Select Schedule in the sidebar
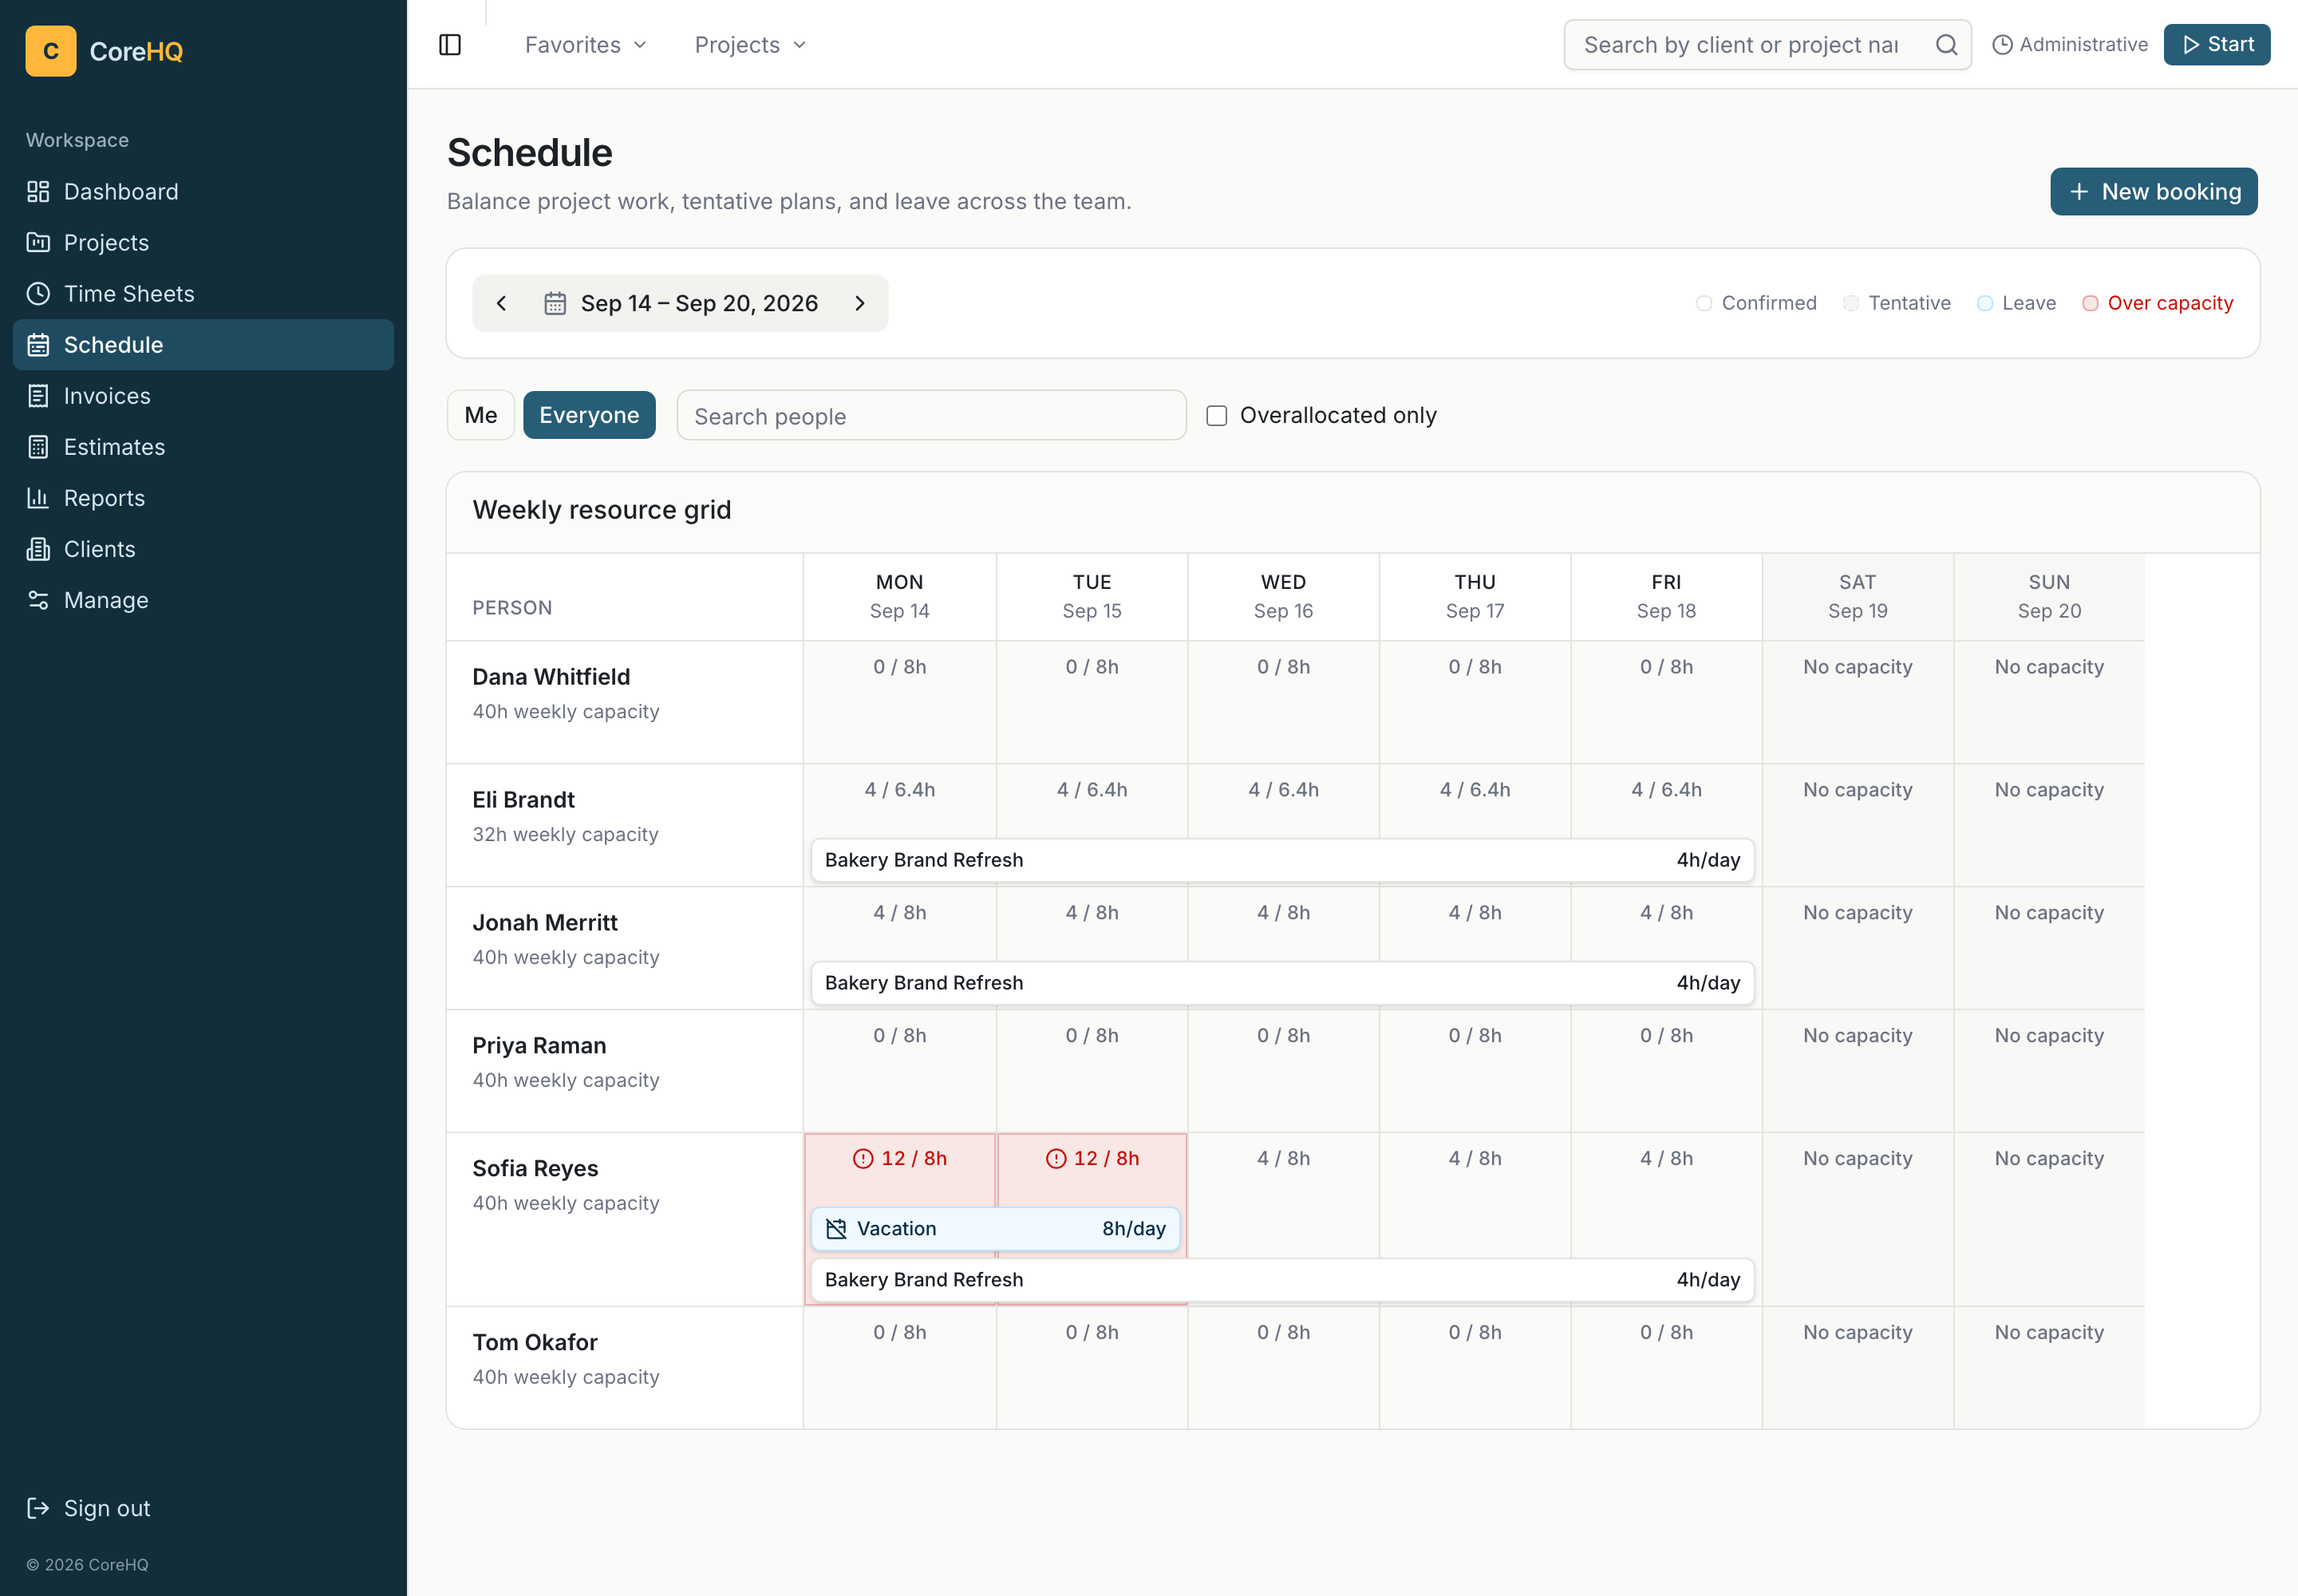This screenshot has height=1596, width=2298. tap(203, 345)
